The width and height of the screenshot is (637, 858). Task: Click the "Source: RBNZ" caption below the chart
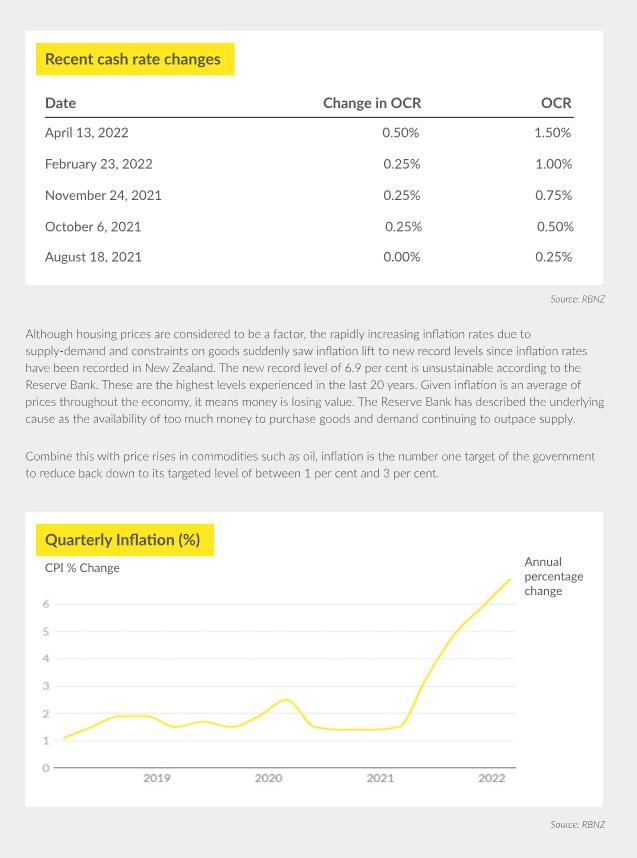point(577,825)
